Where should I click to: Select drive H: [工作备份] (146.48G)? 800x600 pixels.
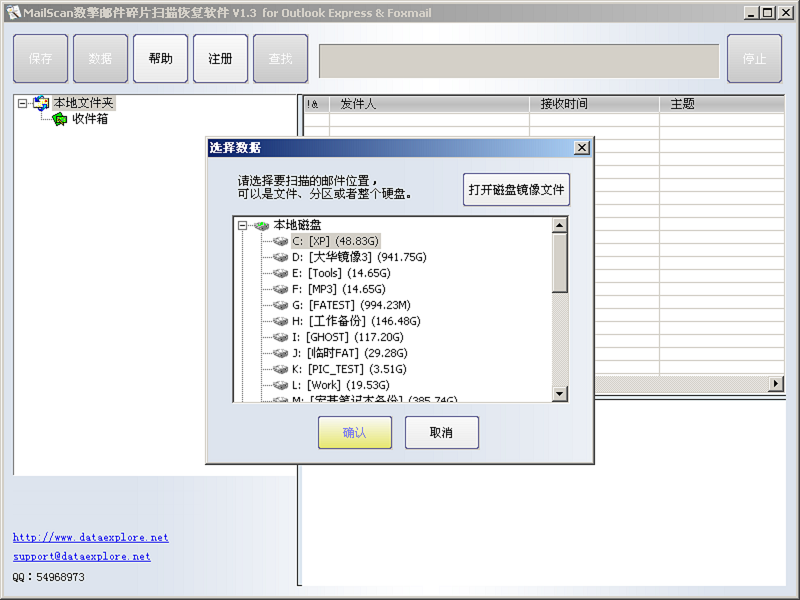tap(356, 321)
